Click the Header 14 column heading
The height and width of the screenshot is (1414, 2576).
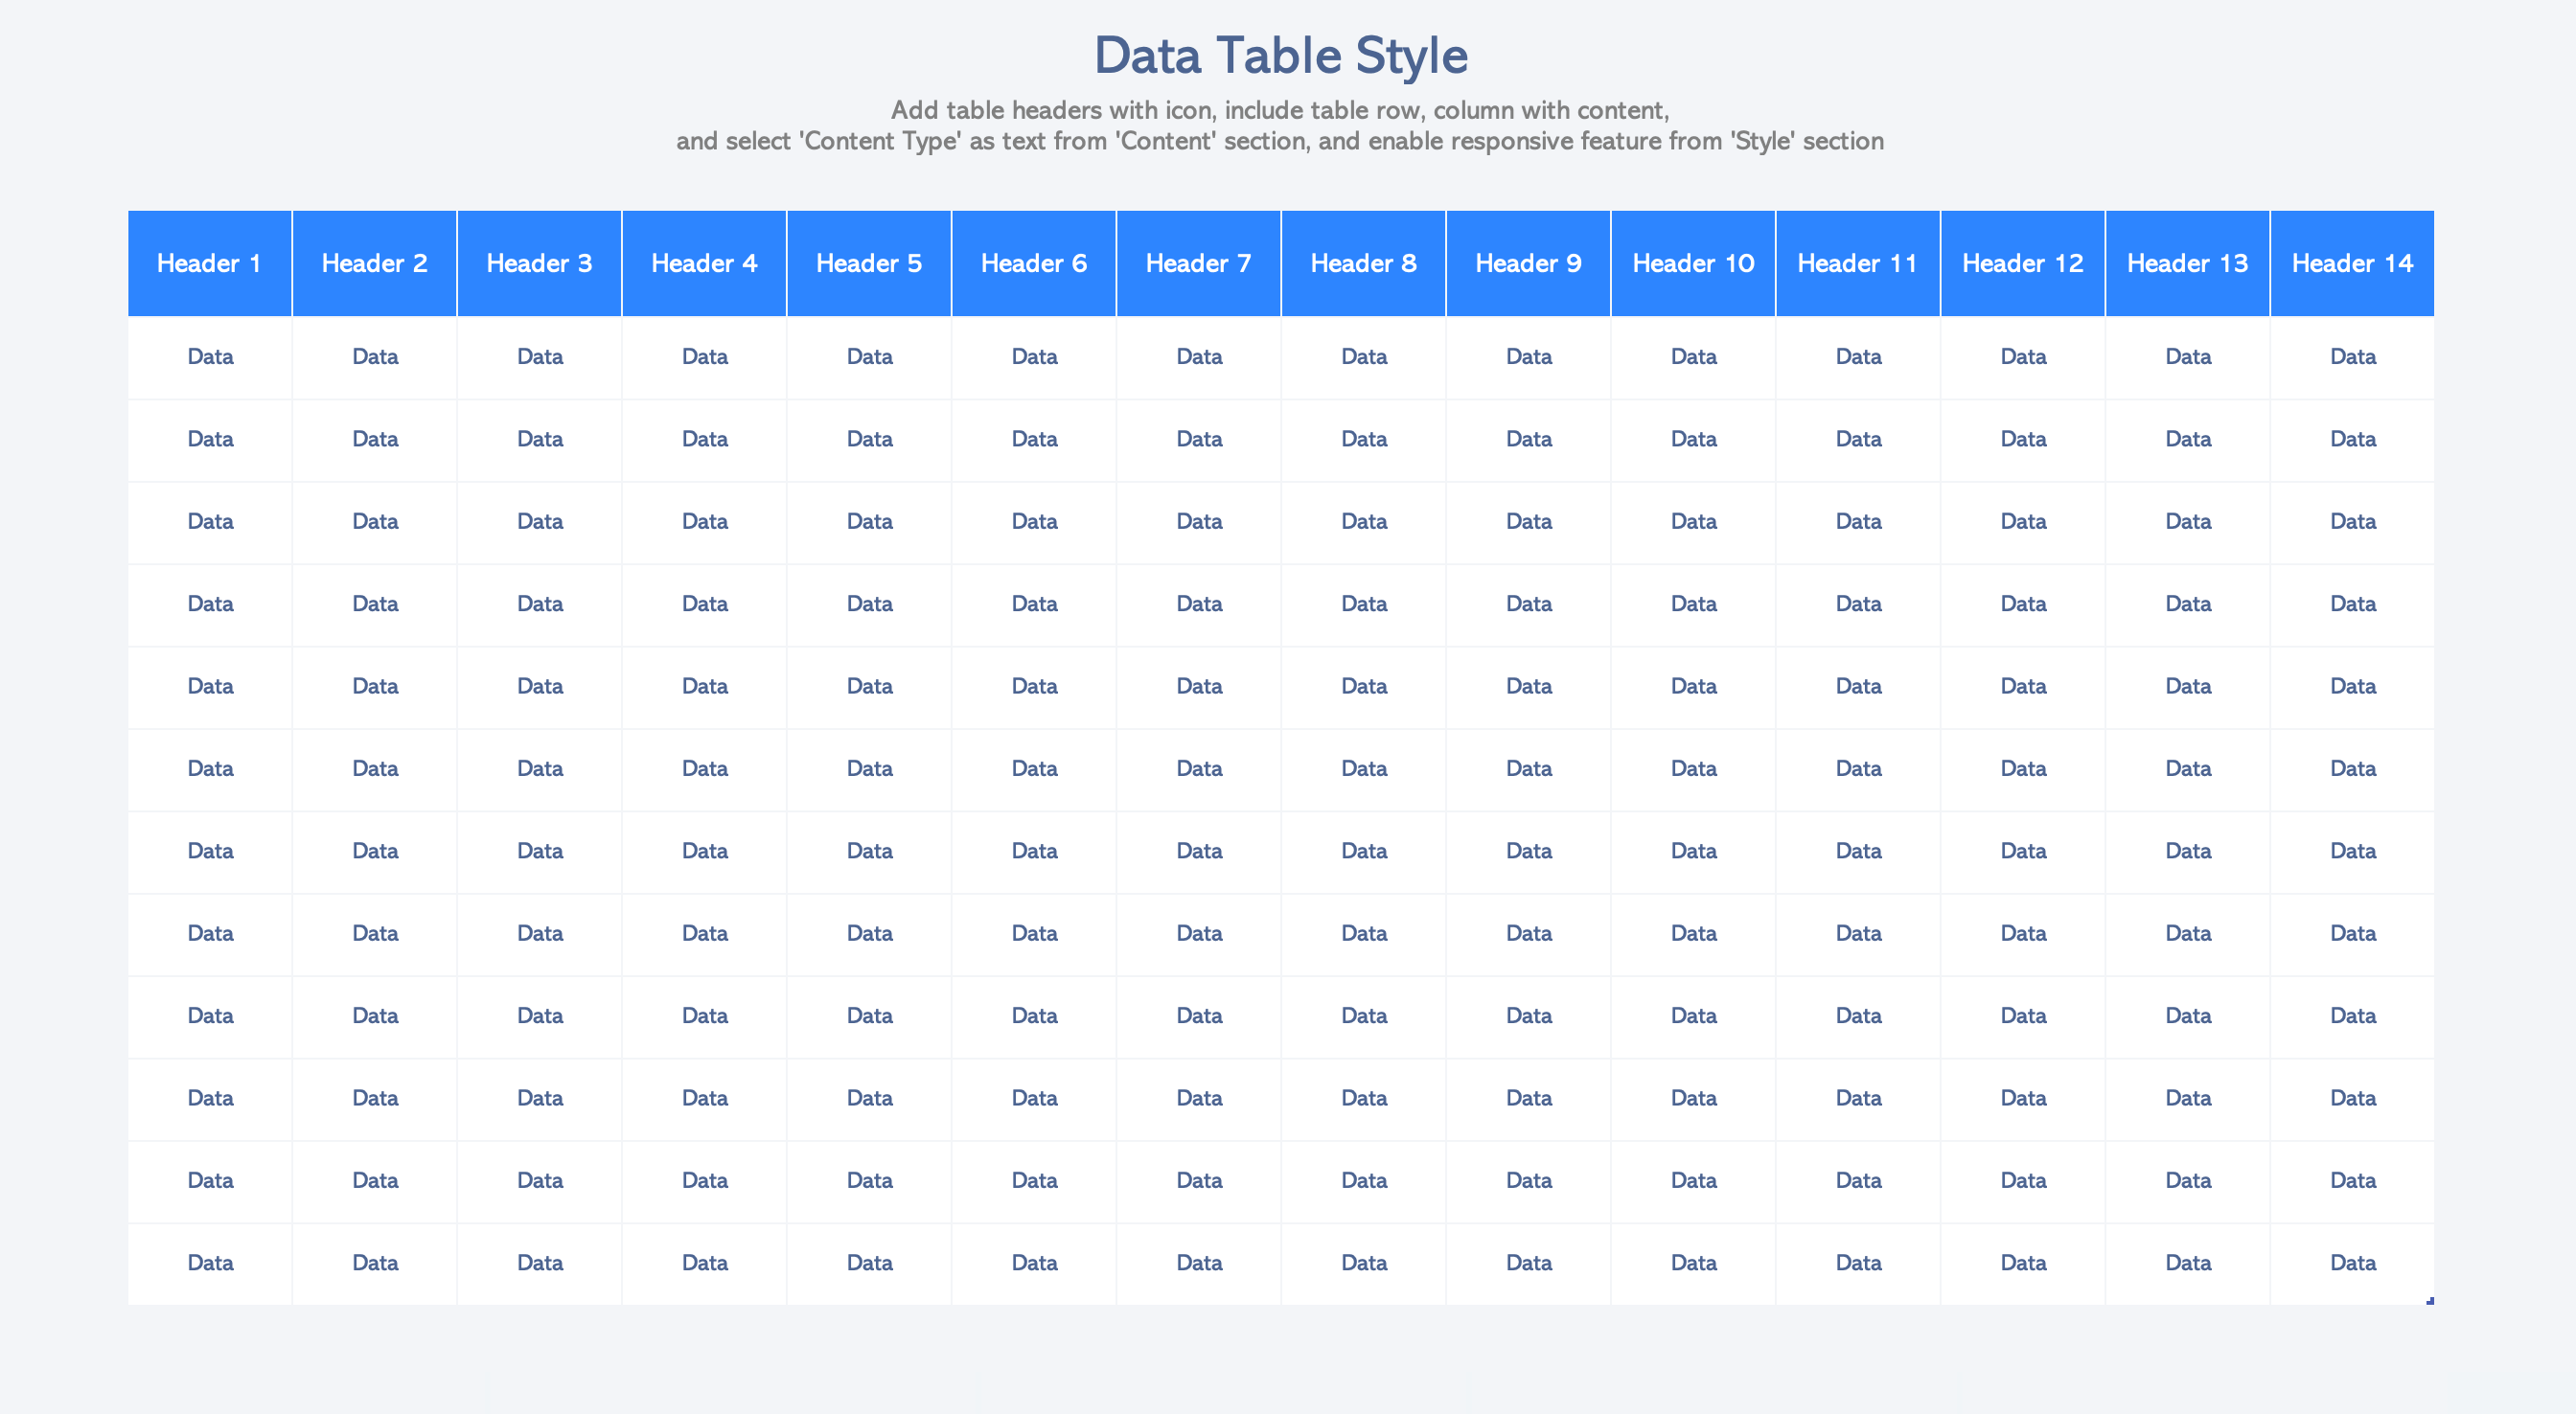click(x=2352, y=263)
